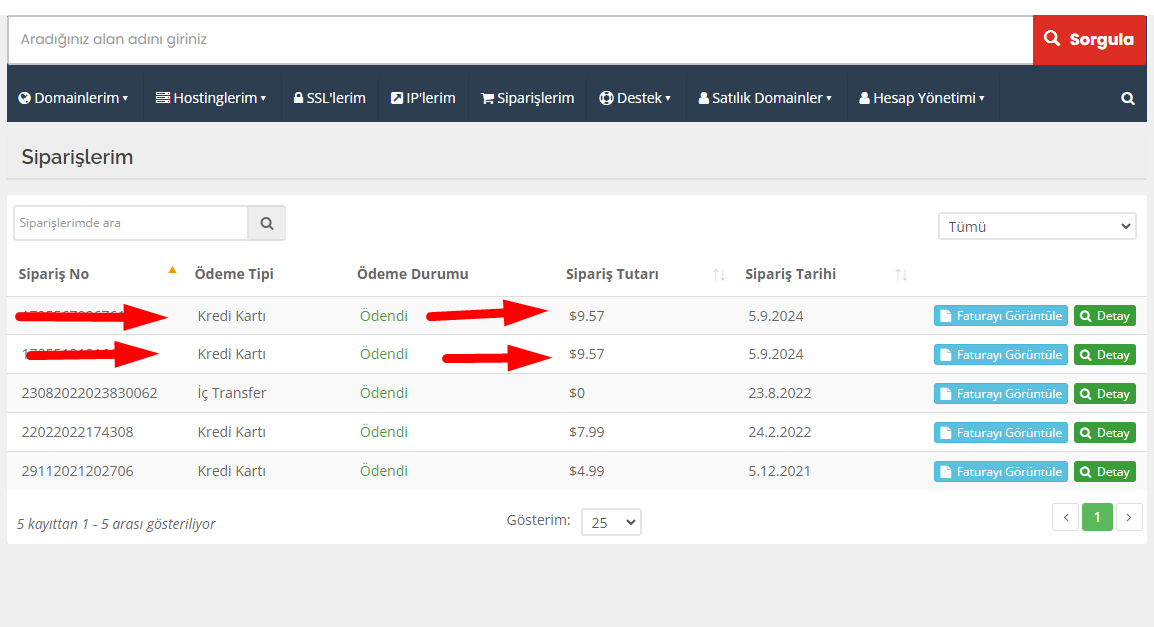Open the Hostinglerim menu
Viewport: 1154px width, 627px height.
211,98
